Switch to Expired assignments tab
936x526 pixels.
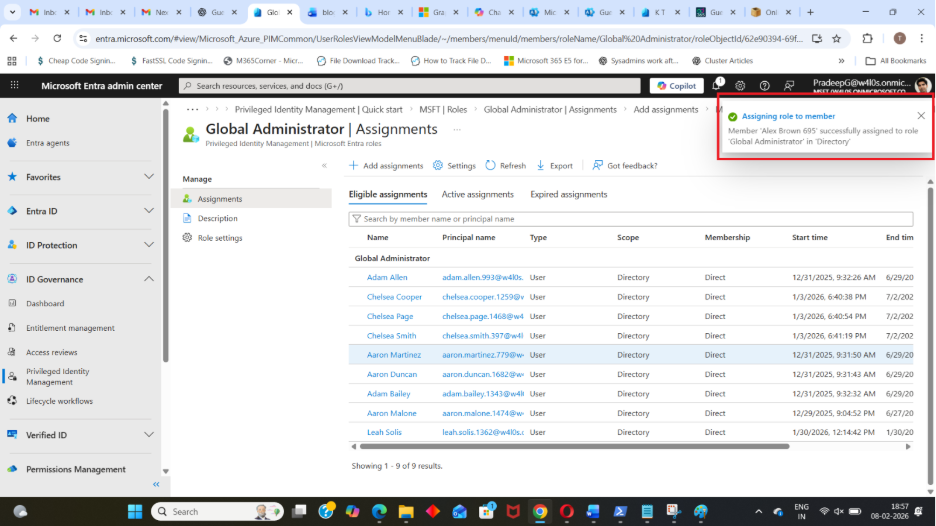click(x=568, y=194)
